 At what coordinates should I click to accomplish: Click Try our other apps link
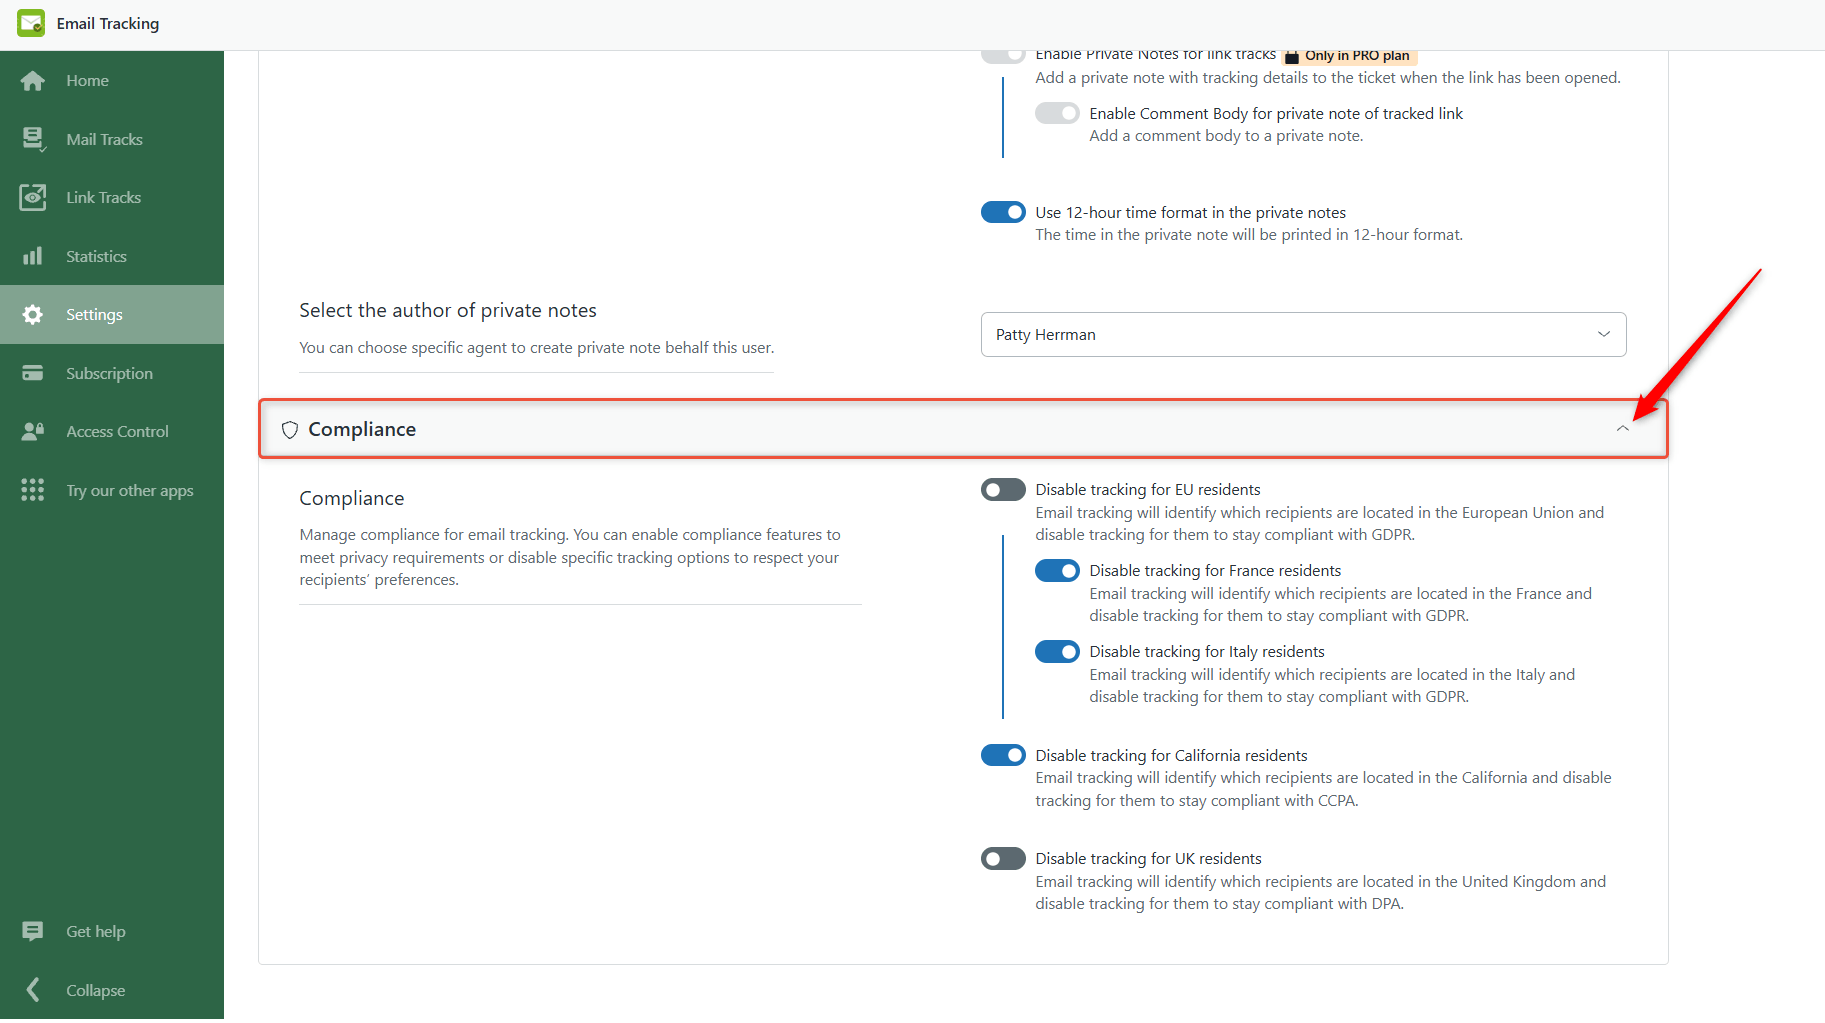pyautogui.click(x=112, y=490)
